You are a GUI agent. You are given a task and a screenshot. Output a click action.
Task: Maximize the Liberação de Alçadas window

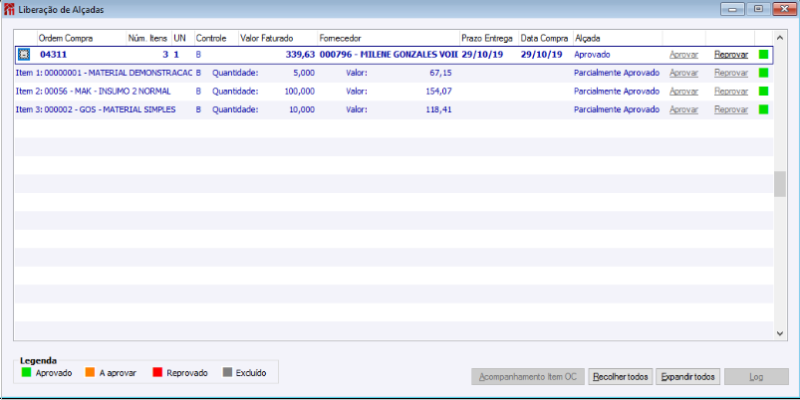[x=758, y=9]
